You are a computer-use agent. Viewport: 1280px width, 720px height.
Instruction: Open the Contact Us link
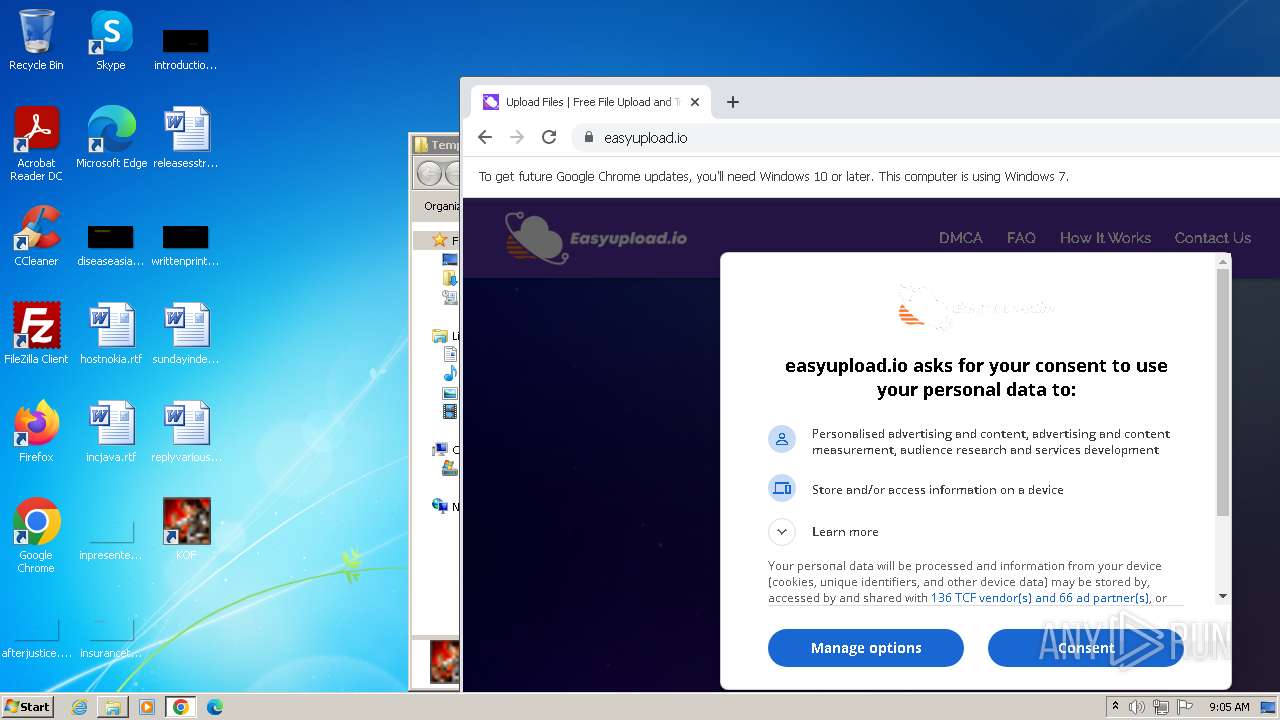pos(1213,238)
